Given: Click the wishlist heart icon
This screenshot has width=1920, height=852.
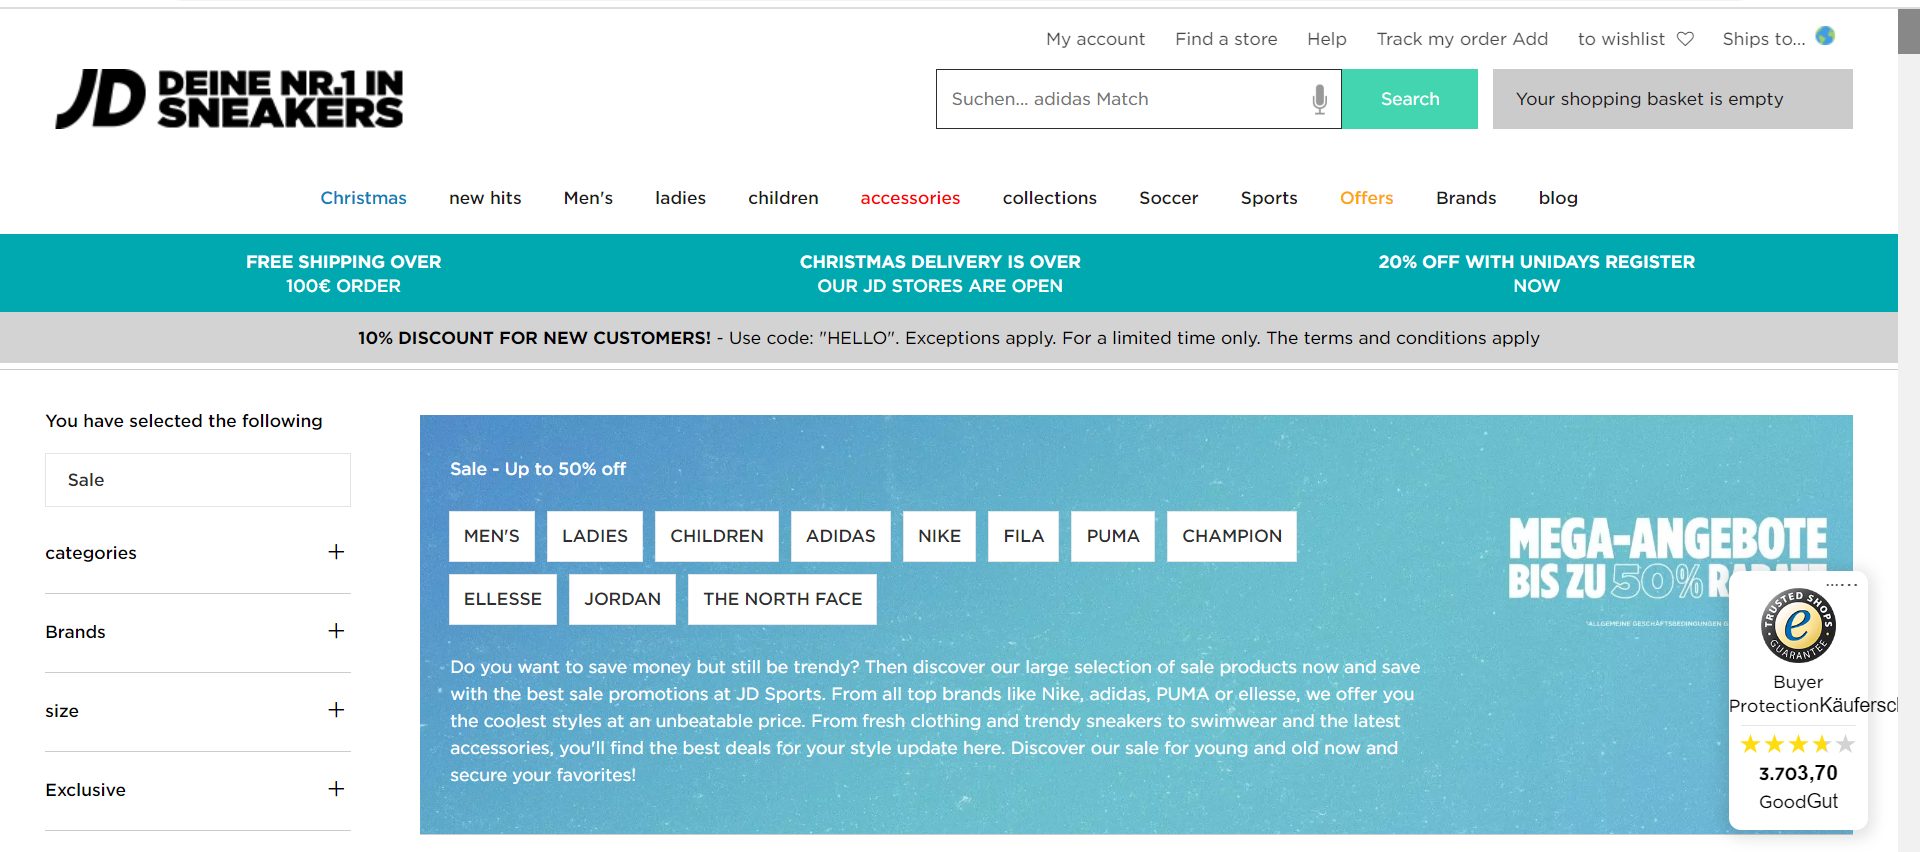Looking at the screenshot, I should pos(1685,39).
